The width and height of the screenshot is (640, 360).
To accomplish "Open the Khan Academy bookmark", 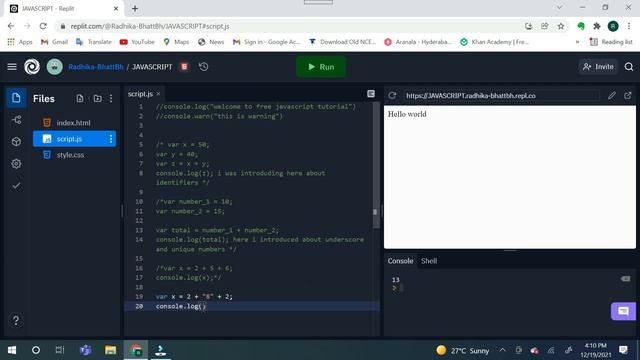I will 495,42.
